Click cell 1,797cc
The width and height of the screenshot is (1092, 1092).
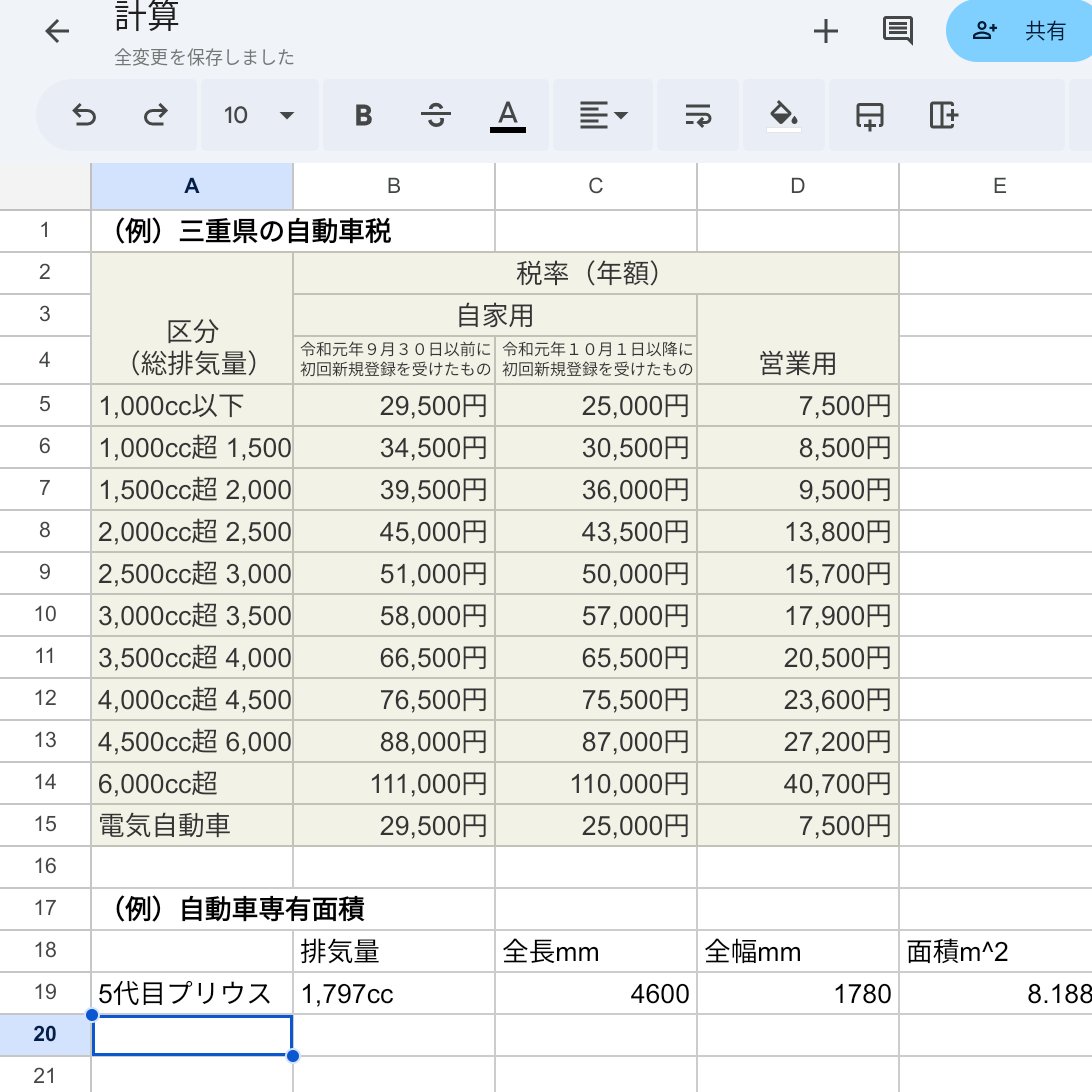click(x=393, y=993)
